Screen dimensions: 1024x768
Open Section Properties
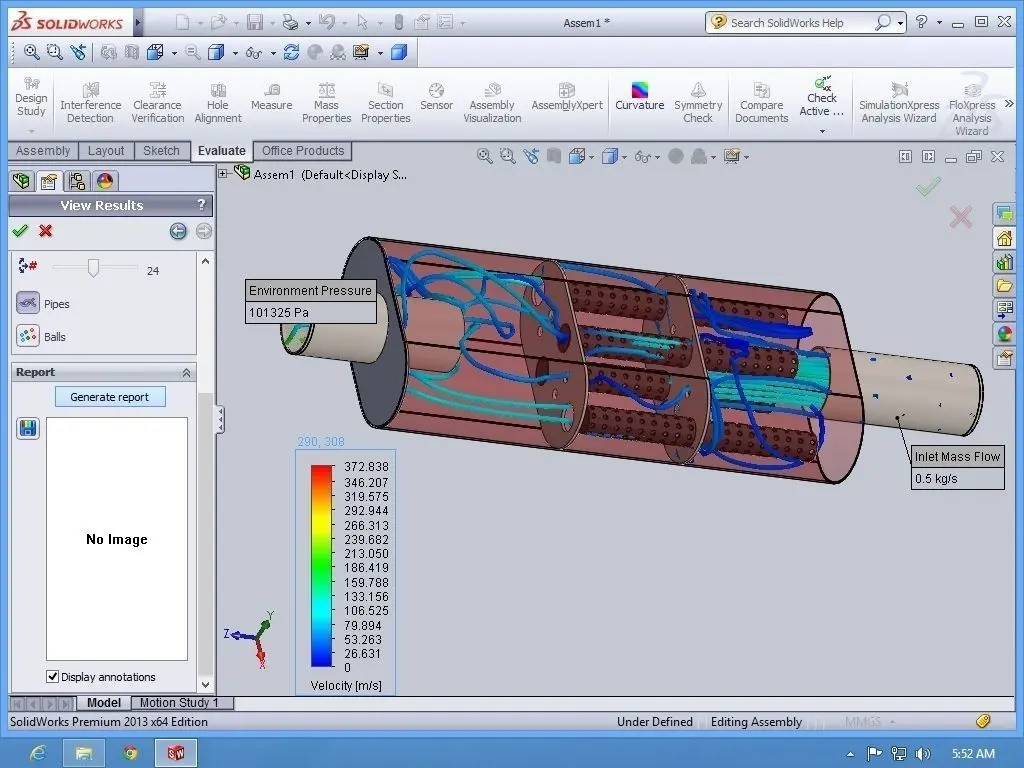(x=385, y=103)
